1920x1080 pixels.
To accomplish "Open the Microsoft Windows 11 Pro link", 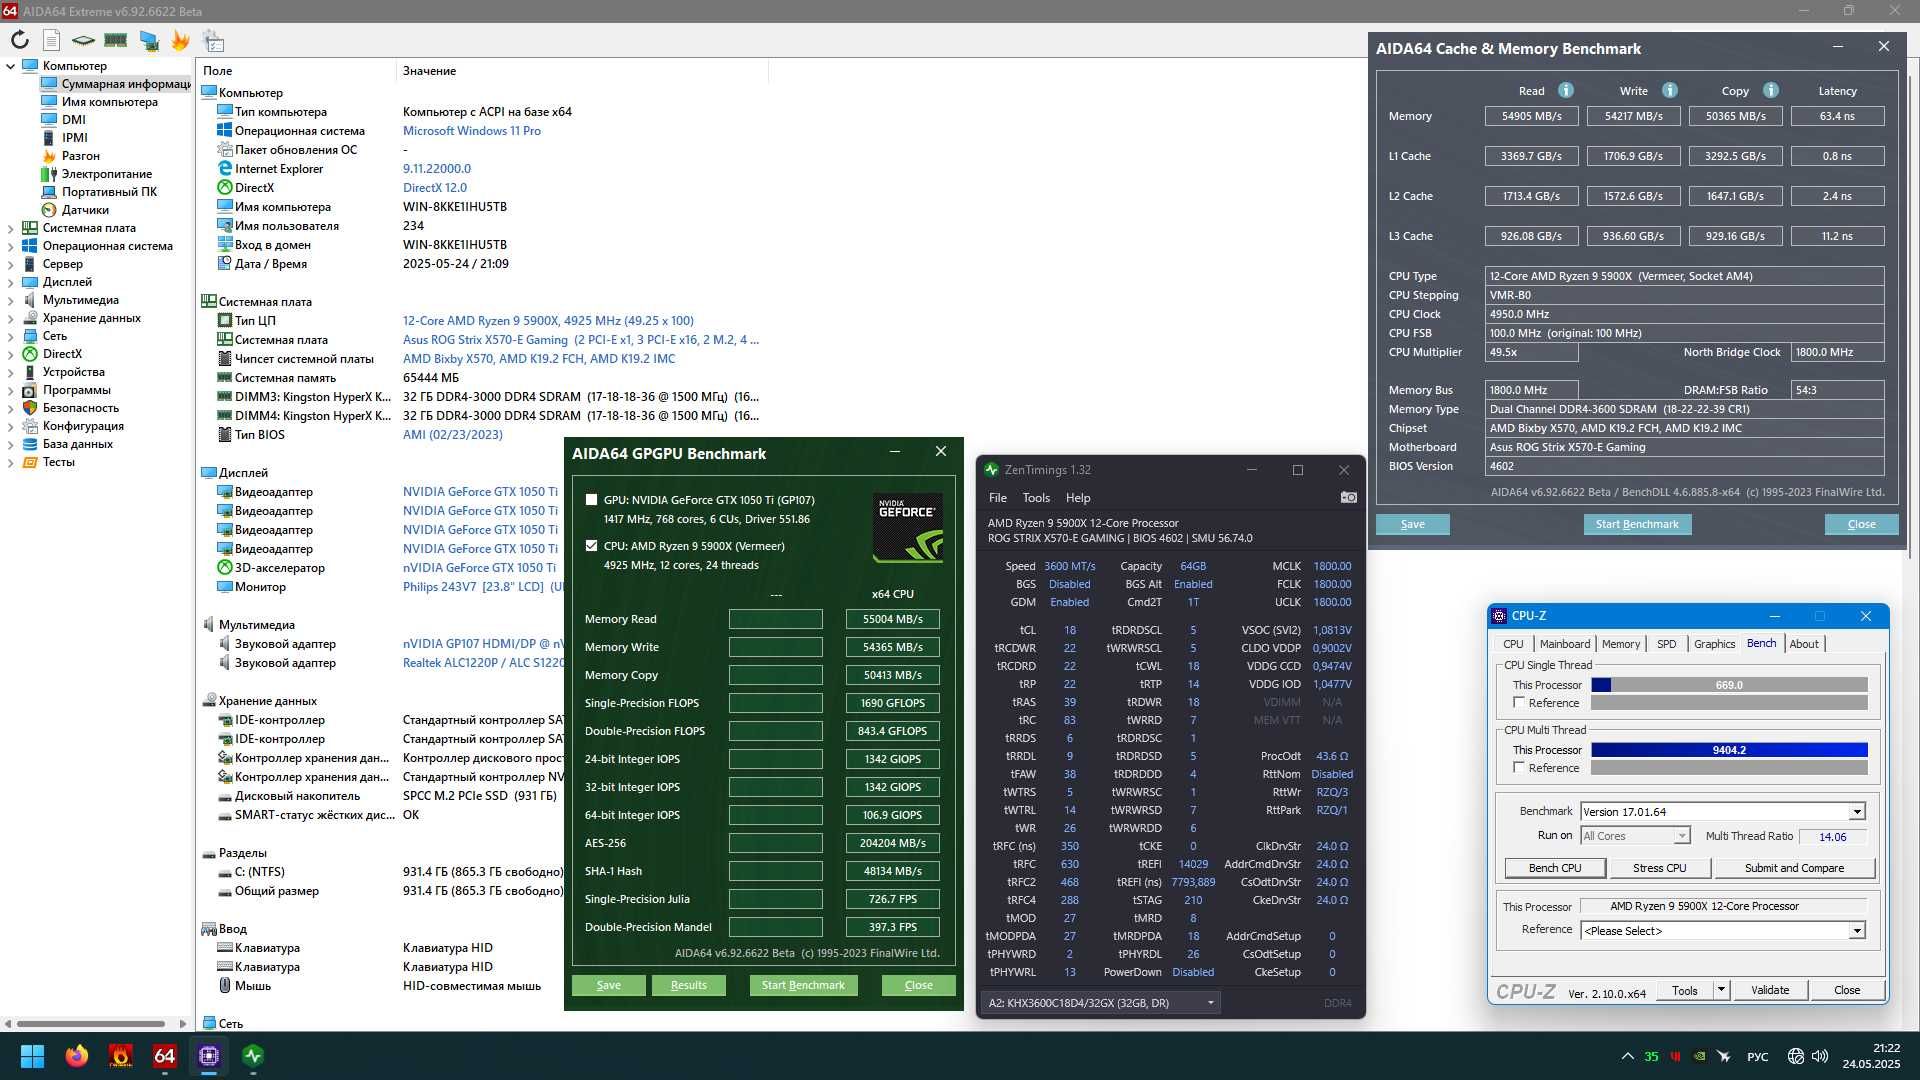I will [x=471, y=131].
